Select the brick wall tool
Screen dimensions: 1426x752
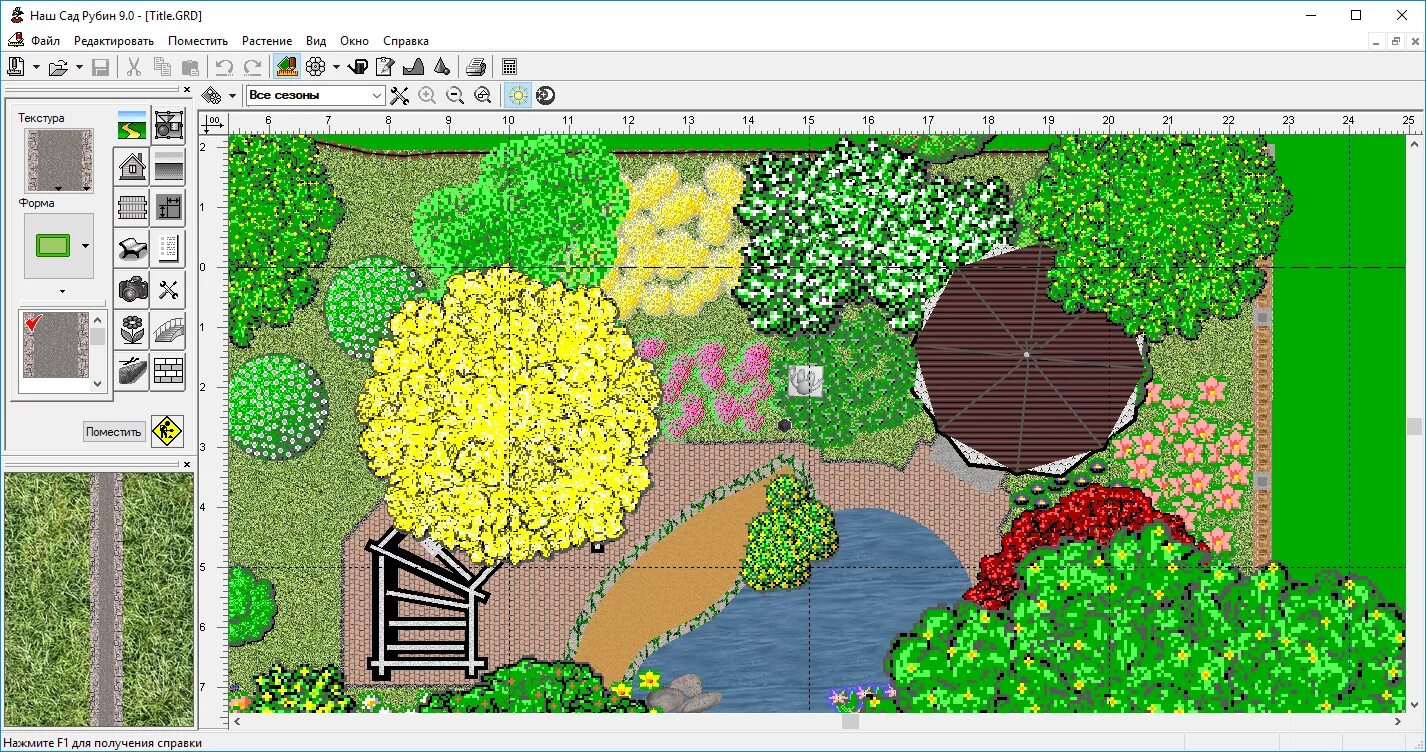click(x=169, y=371)
